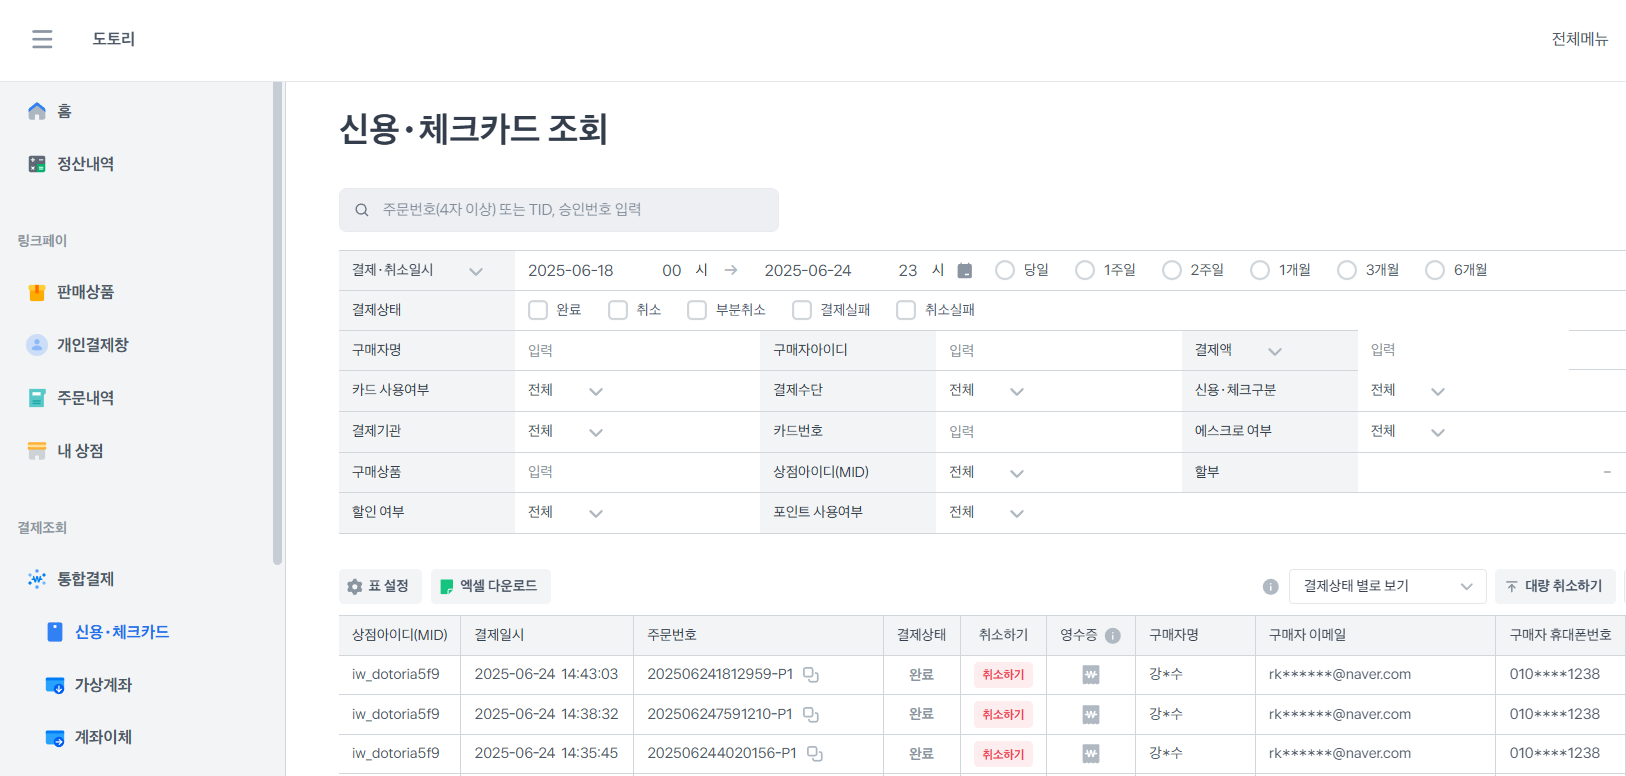Image resolution: width=1626 pixels, height=776 pixels.
Task: Select the 2주일 period radio button
Action: tap(1172, 270)
